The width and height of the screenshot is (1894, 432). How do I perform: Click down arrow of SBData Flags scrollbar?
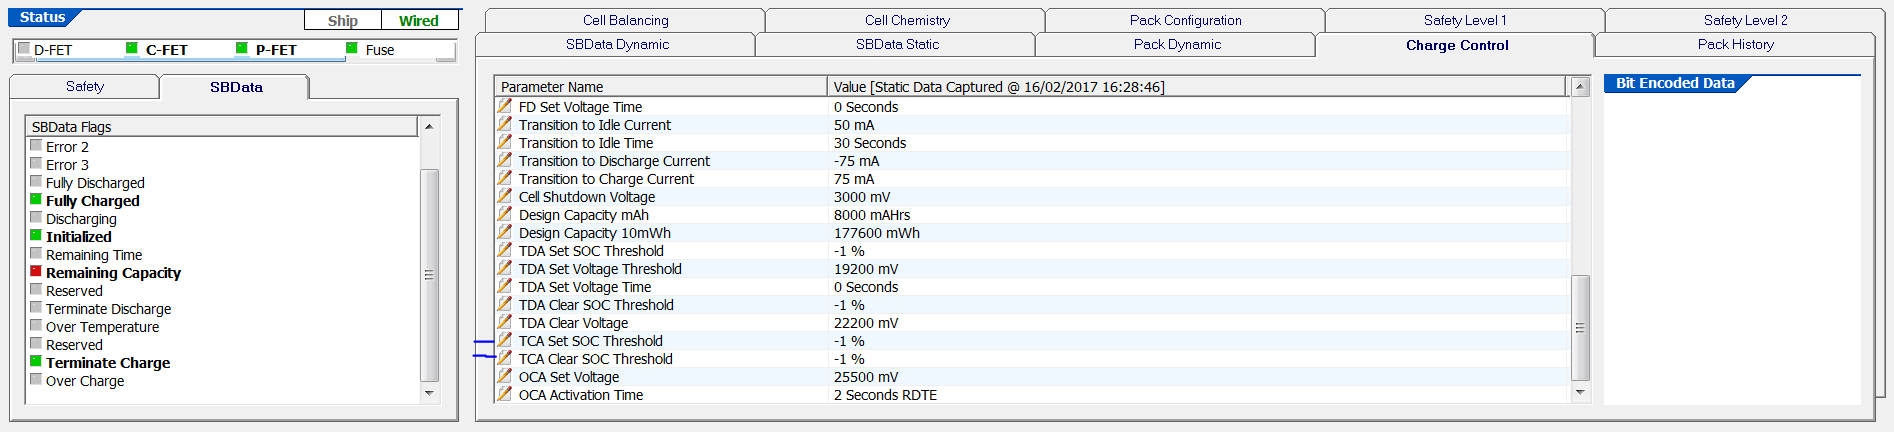(429, 394)
